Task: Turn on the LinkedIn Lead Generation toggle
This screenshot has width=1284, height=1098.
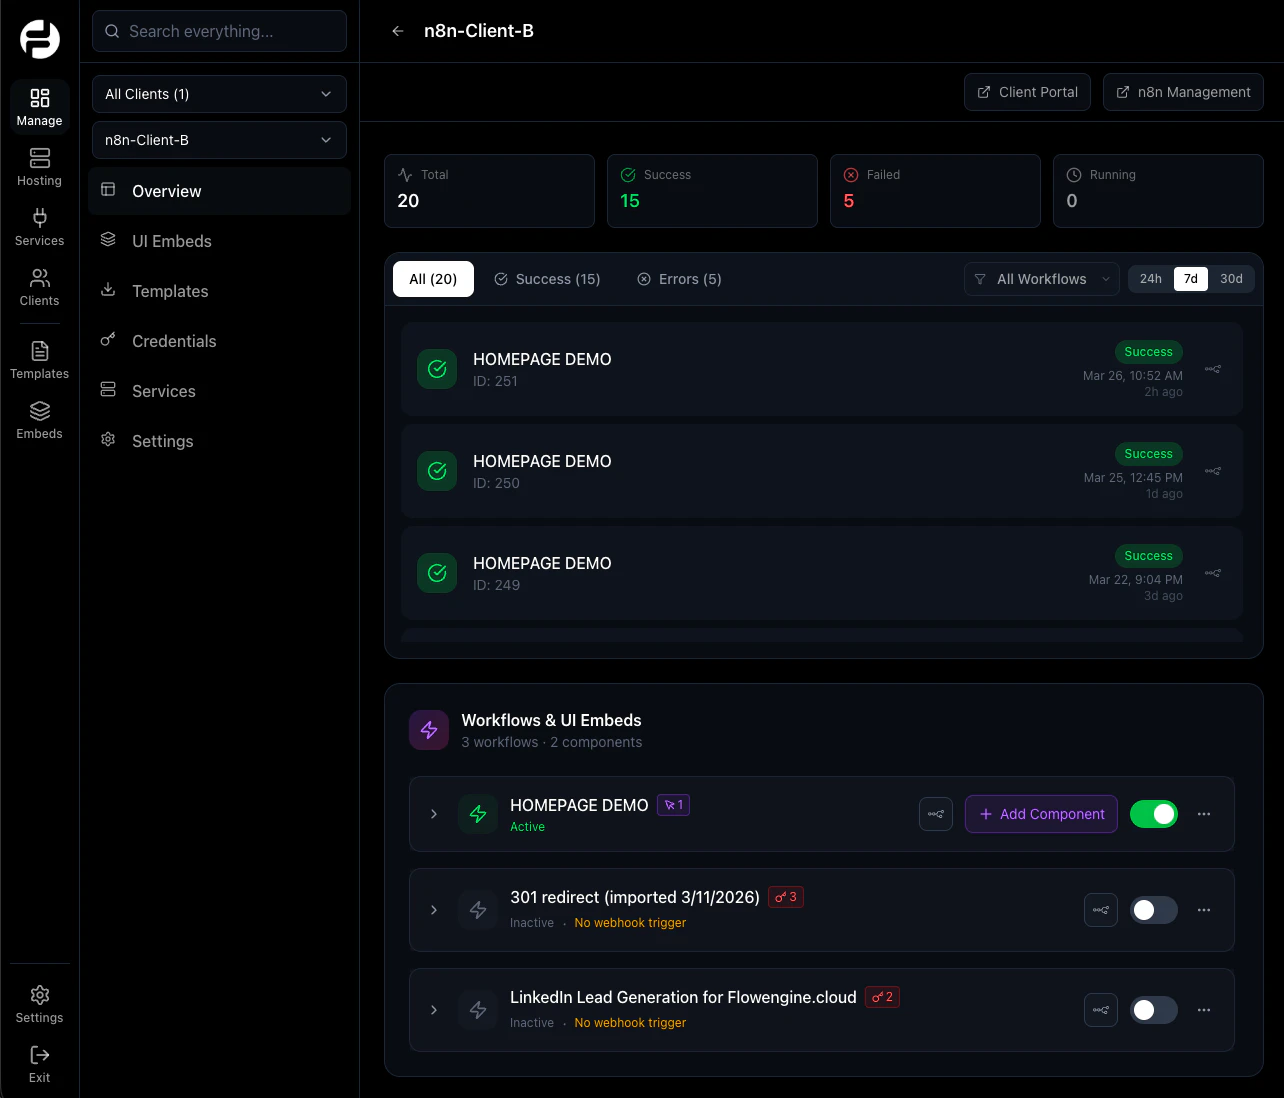Action: pyautogui.click(x=1153, y=1010)
